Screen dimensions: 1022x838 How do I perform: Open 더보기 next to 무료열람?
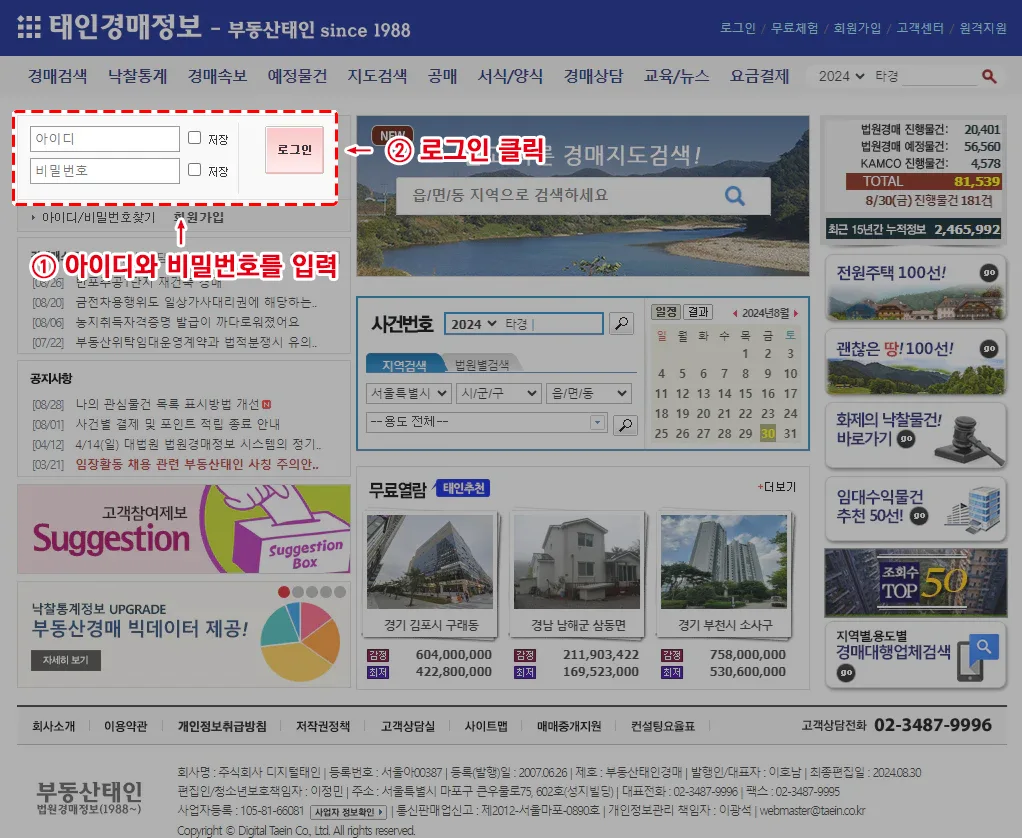777,487
